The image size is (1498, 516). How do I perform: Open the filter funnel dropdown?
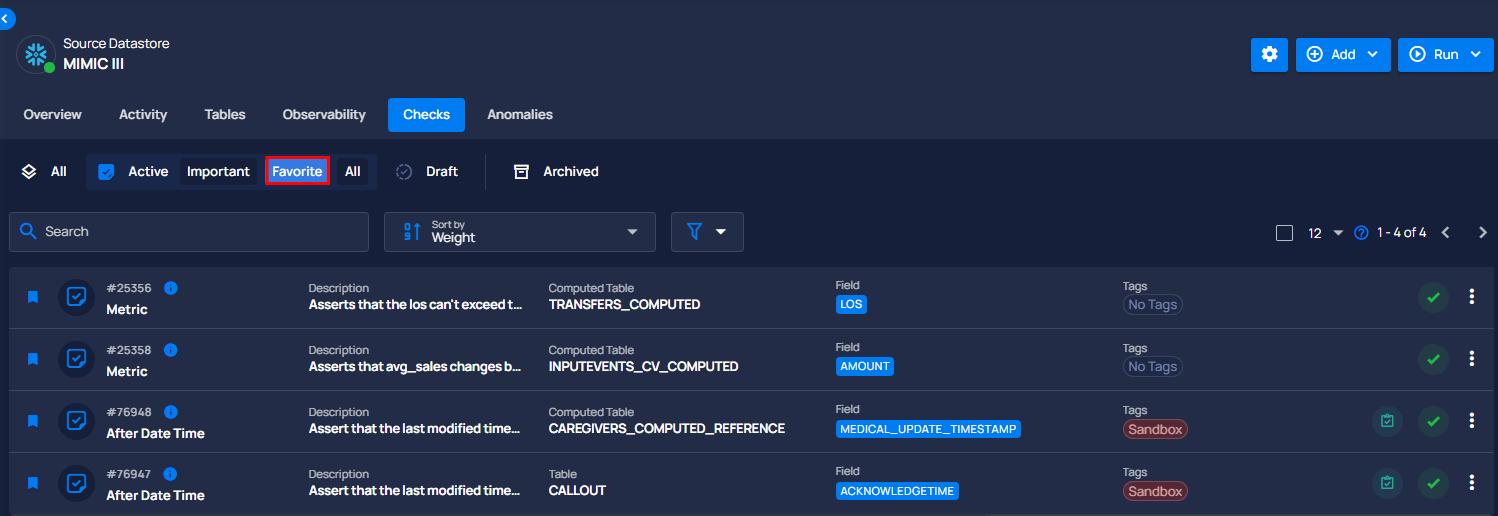(x=707, y=232)
